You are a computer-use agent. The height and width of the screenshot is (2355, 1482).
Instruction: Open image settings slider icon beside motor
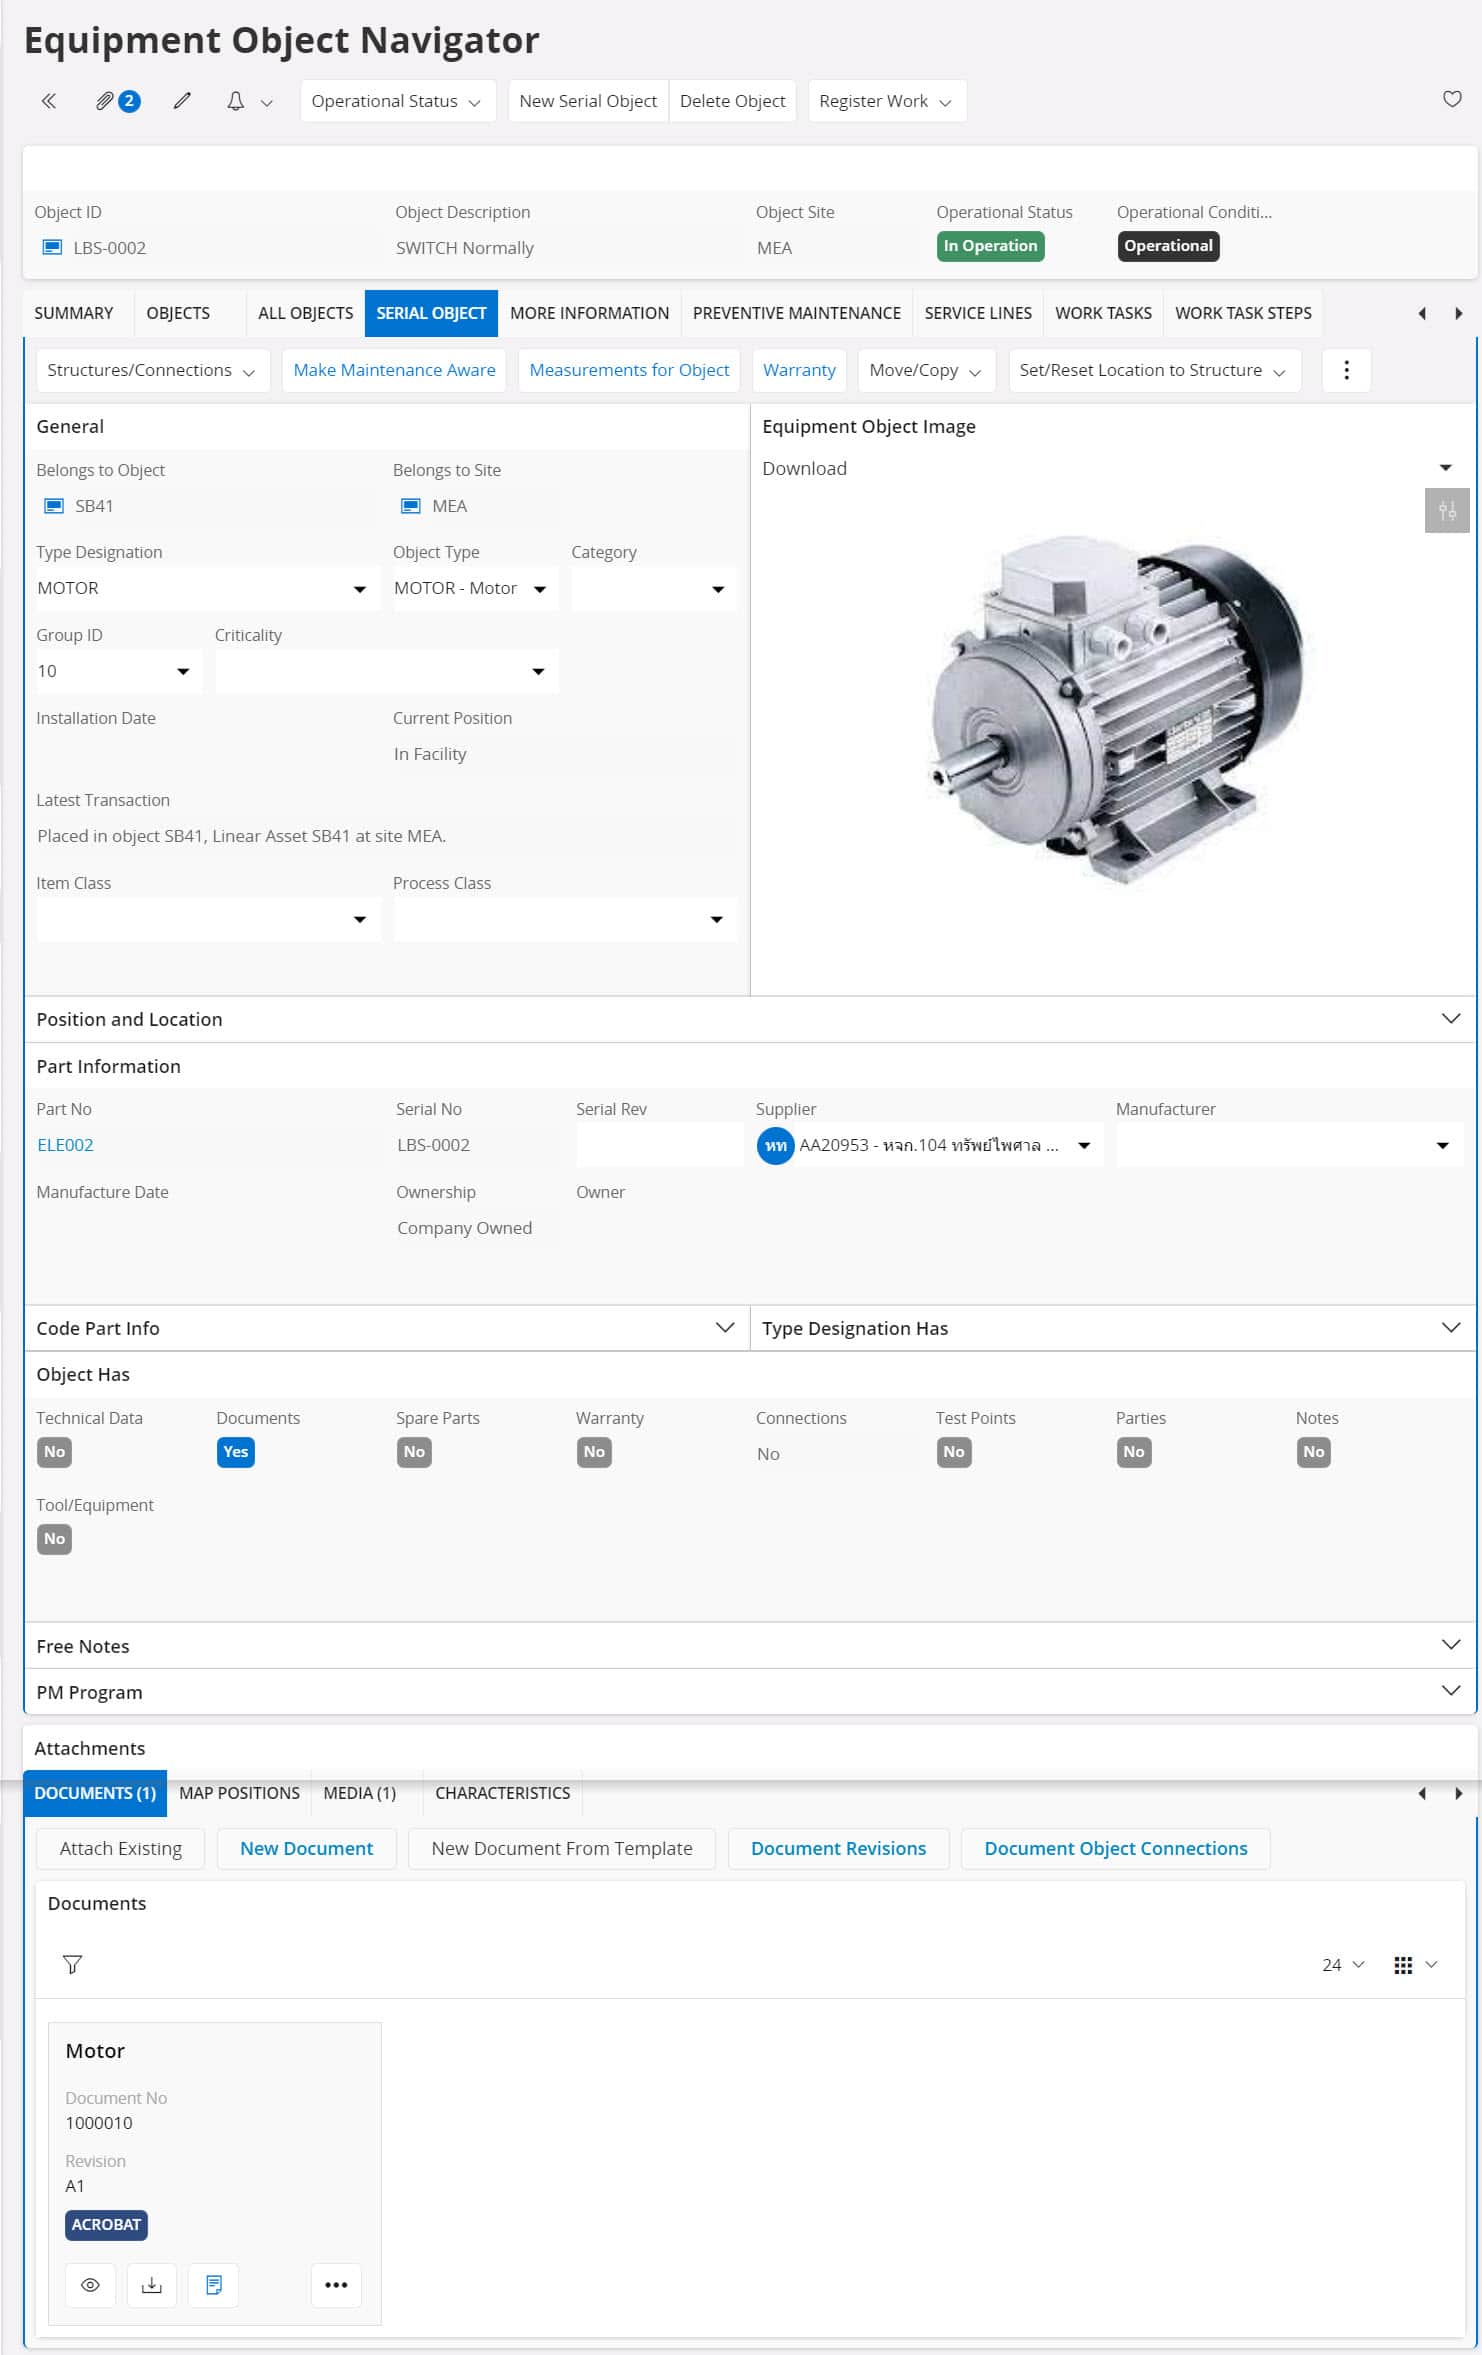pyautogui.click(x=1446, y=511)
